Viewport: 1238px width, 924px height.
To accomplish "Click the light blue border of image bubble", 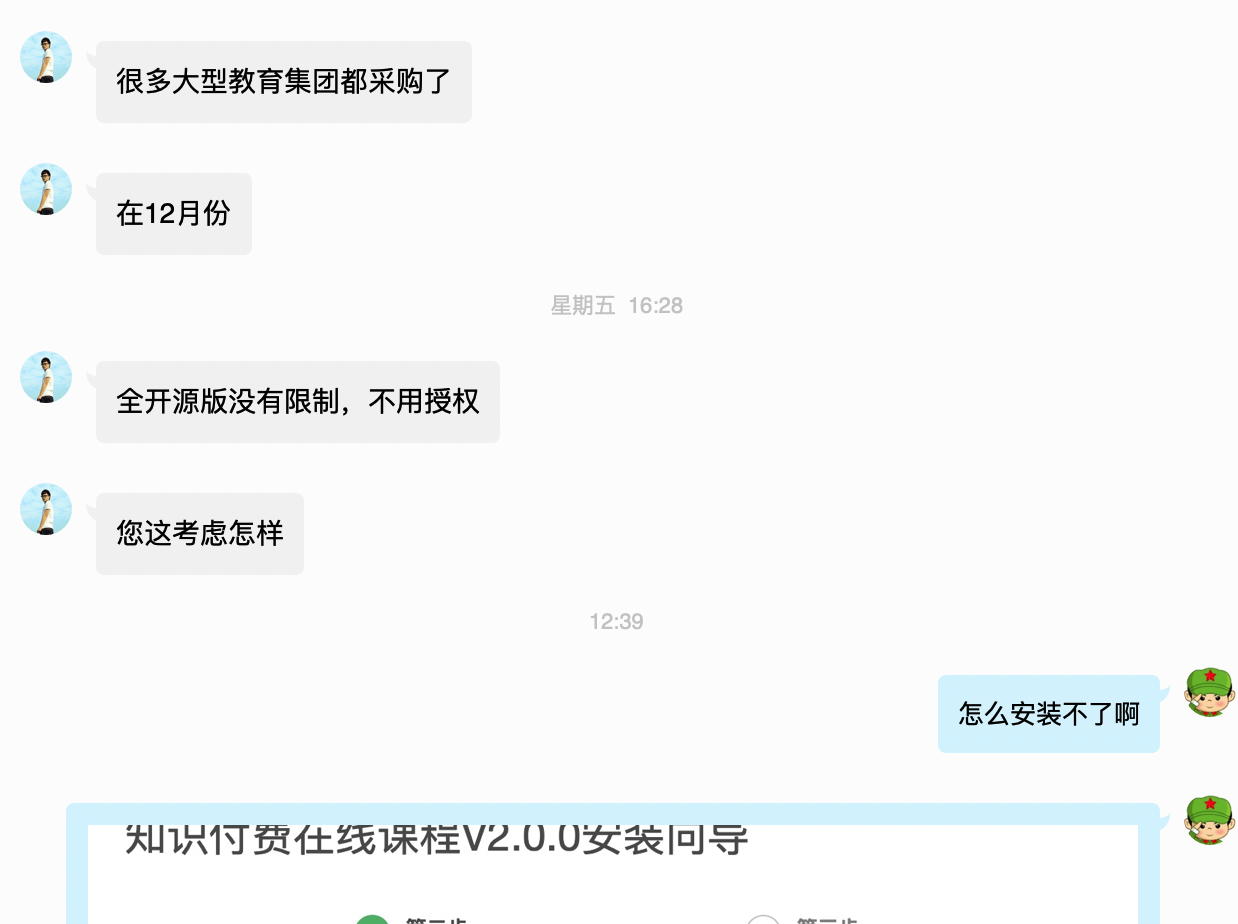I will pos(77,870).
